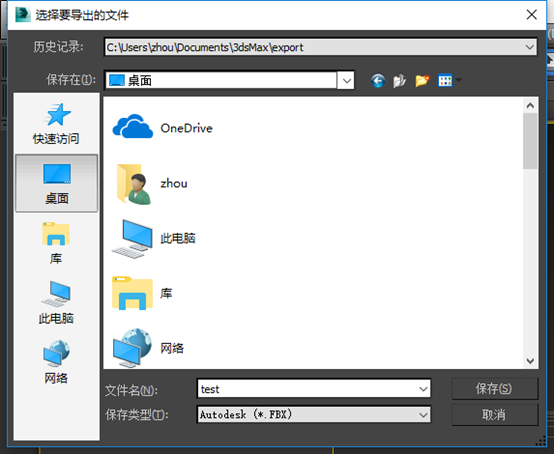Viewport: 554px width, 454px height.
Task: Click the 3ds Max logo in title bar
Action: pos(23,15)
